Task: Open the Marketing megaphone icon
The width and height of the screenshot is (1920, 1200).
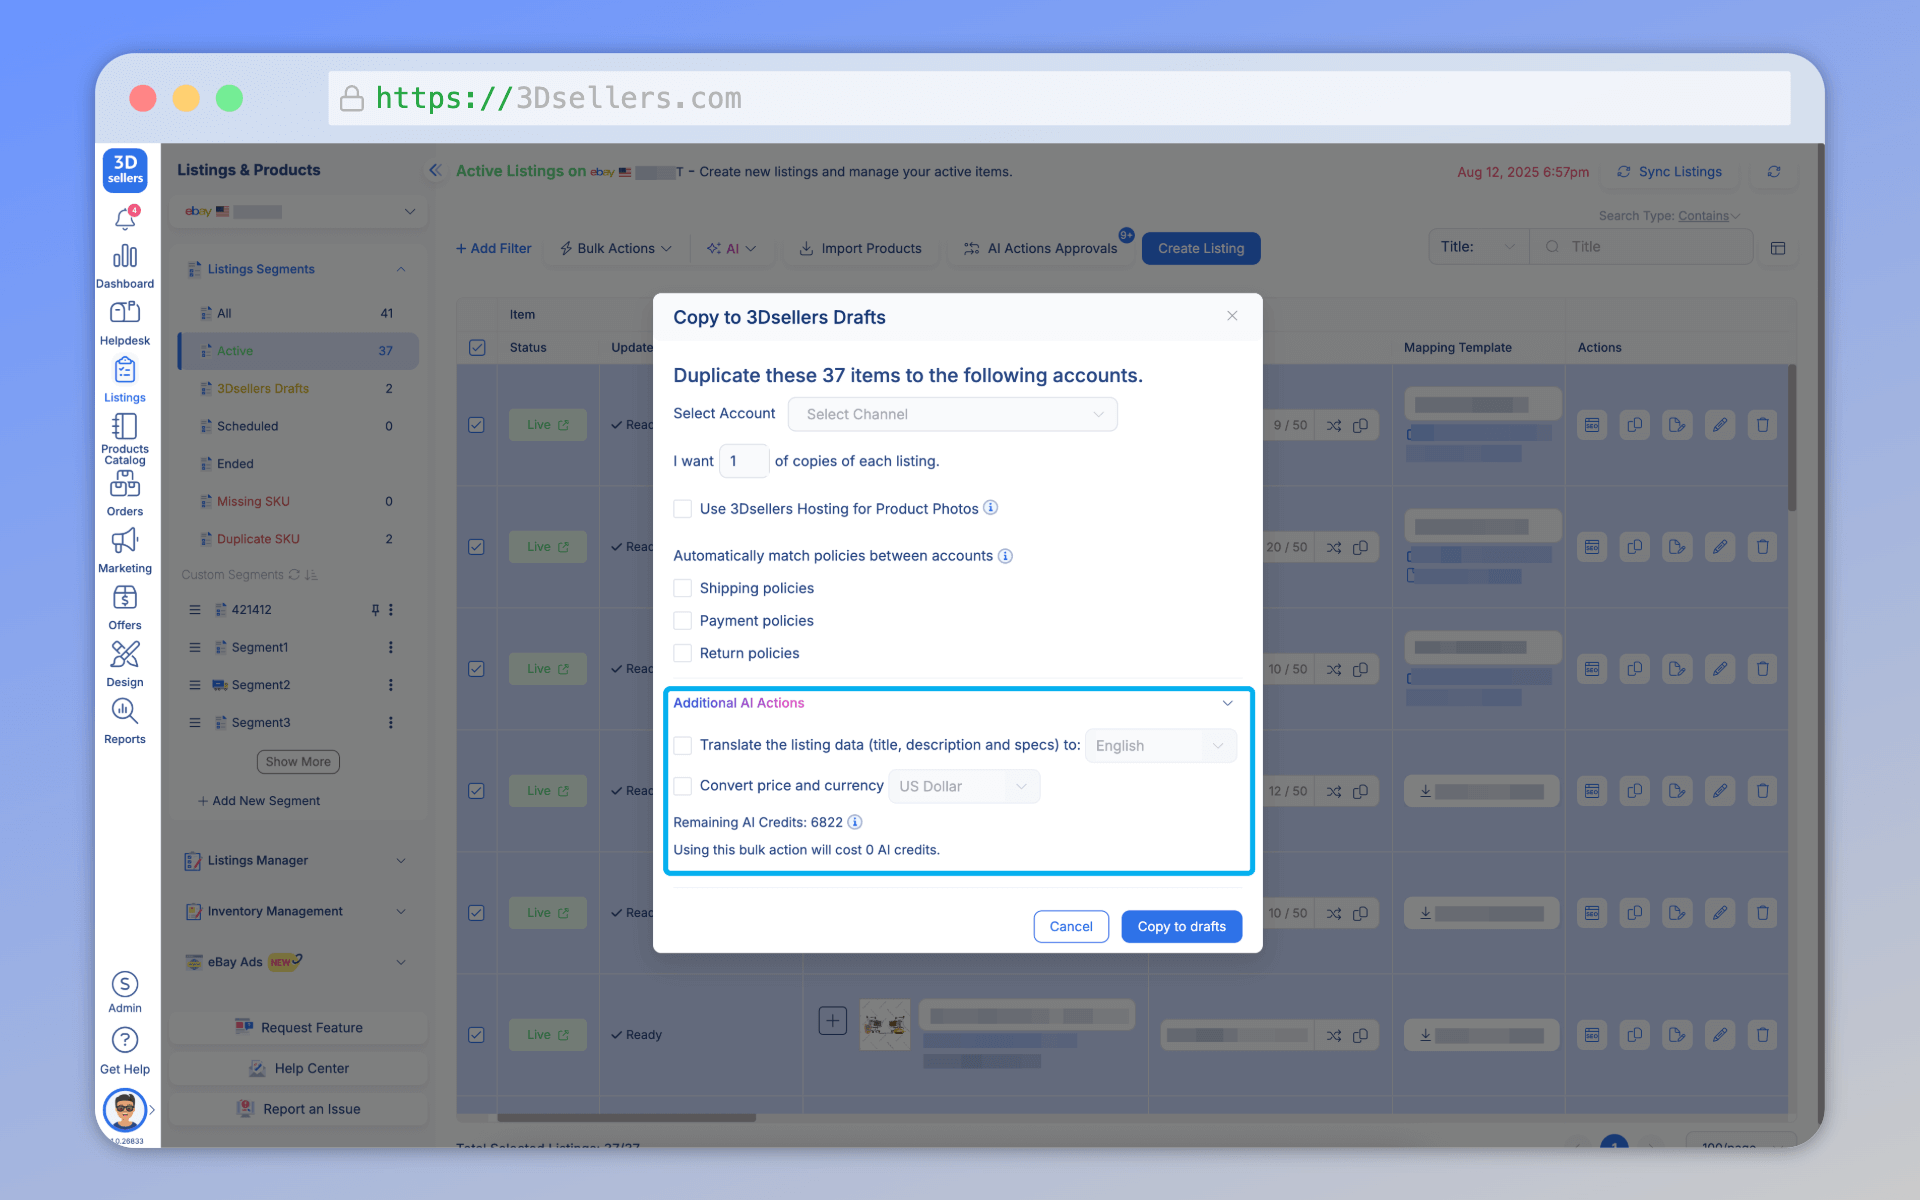Action: [125, 541]
